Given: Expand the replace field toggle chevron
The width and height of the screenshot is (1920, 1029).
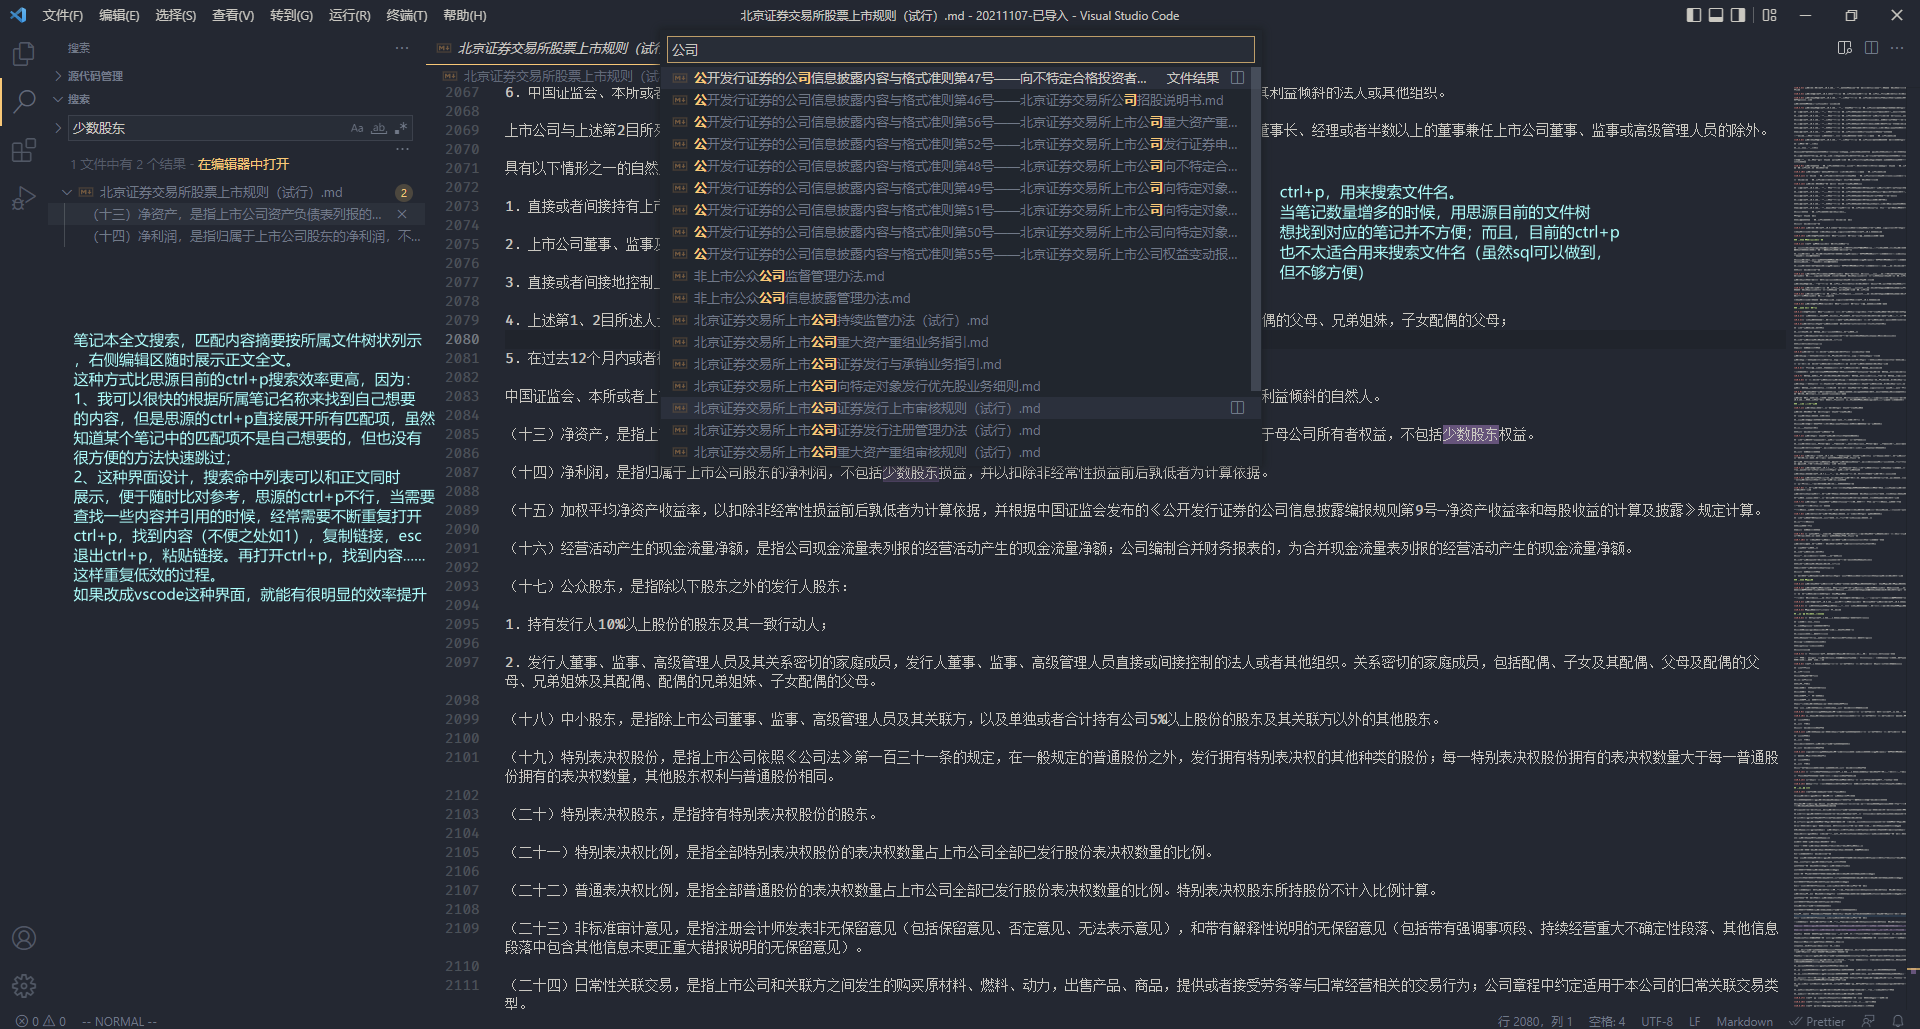Looking at the screenshot, I should 58,128.
